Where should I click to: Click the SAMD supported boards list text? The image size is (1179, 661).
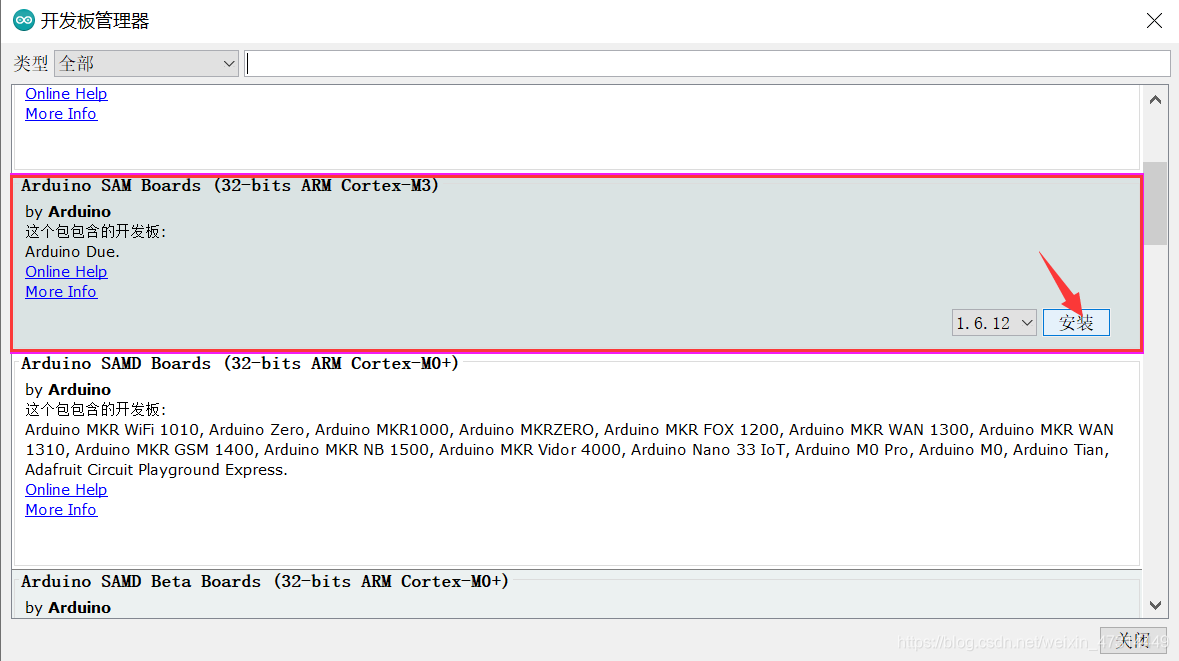(x=569, y=450)
